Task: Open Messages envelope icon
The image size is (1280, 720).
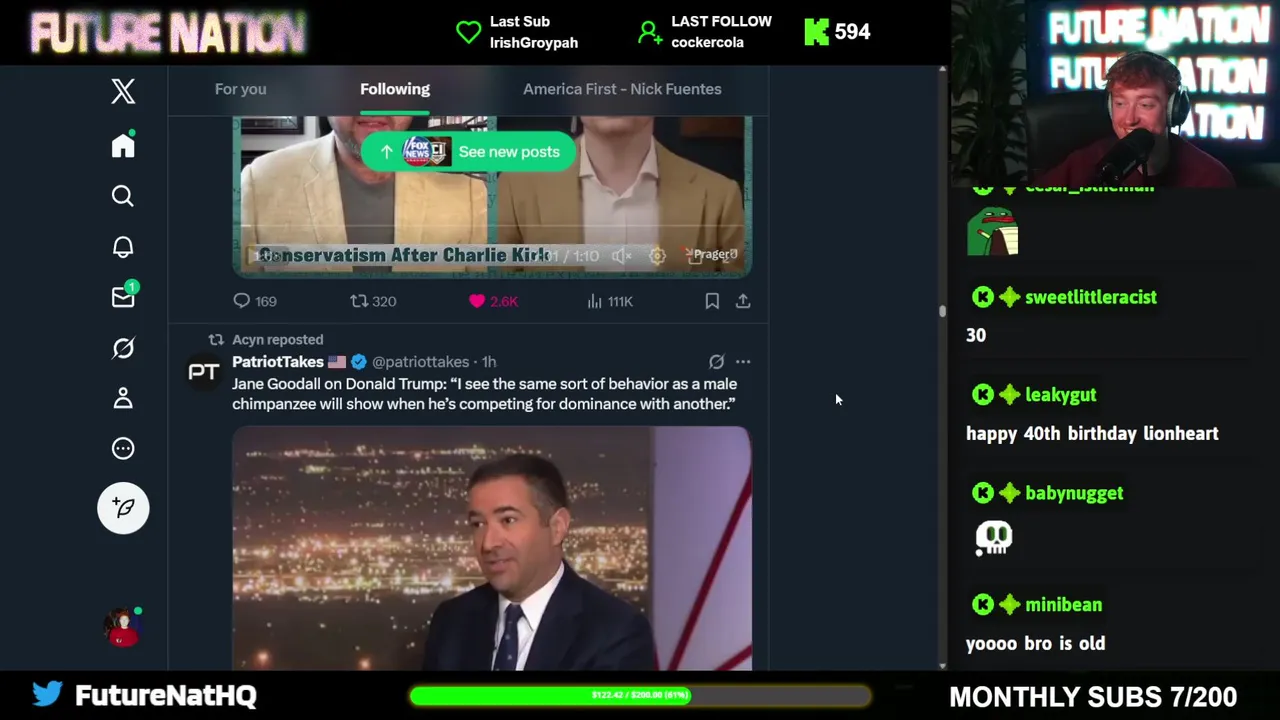Action: coord(123,296)
